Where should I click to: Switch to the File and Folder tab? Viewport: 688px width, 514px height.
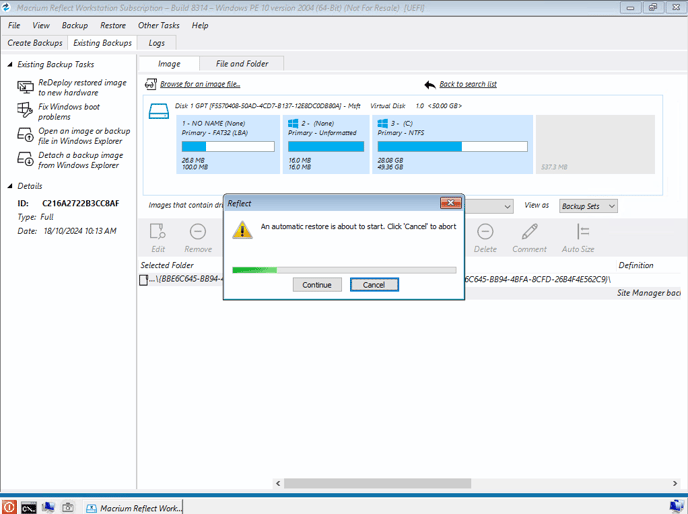point(242,64)
